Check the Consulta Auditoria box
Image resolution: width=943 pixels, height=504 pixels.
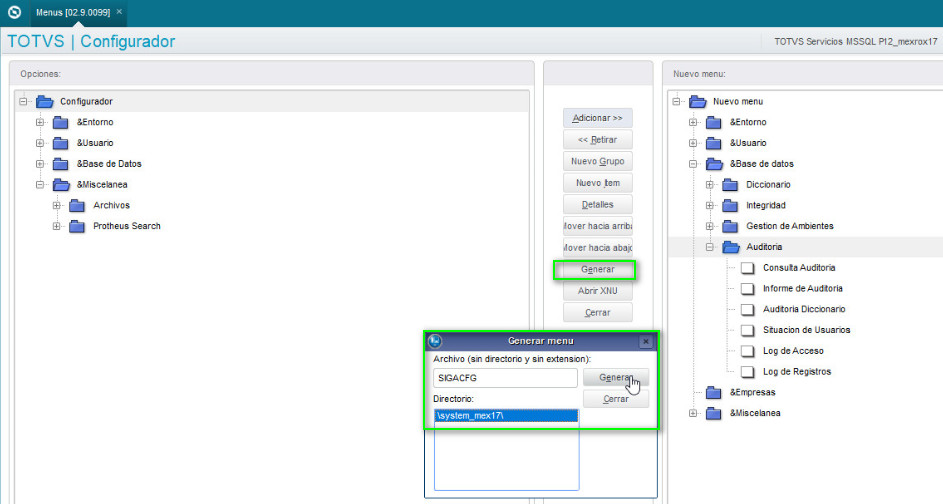pos(748,268)
